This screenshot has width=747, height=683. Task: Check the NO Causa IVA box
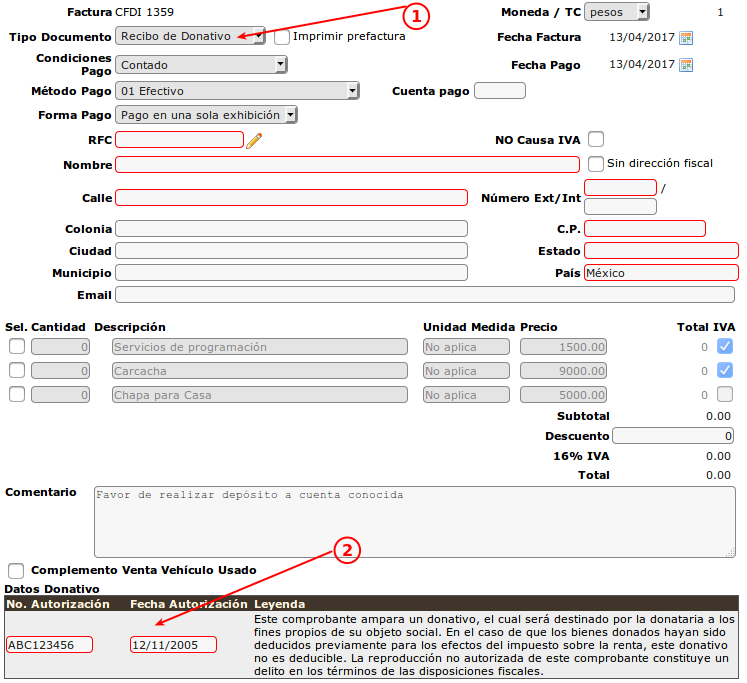pos(596,140)
